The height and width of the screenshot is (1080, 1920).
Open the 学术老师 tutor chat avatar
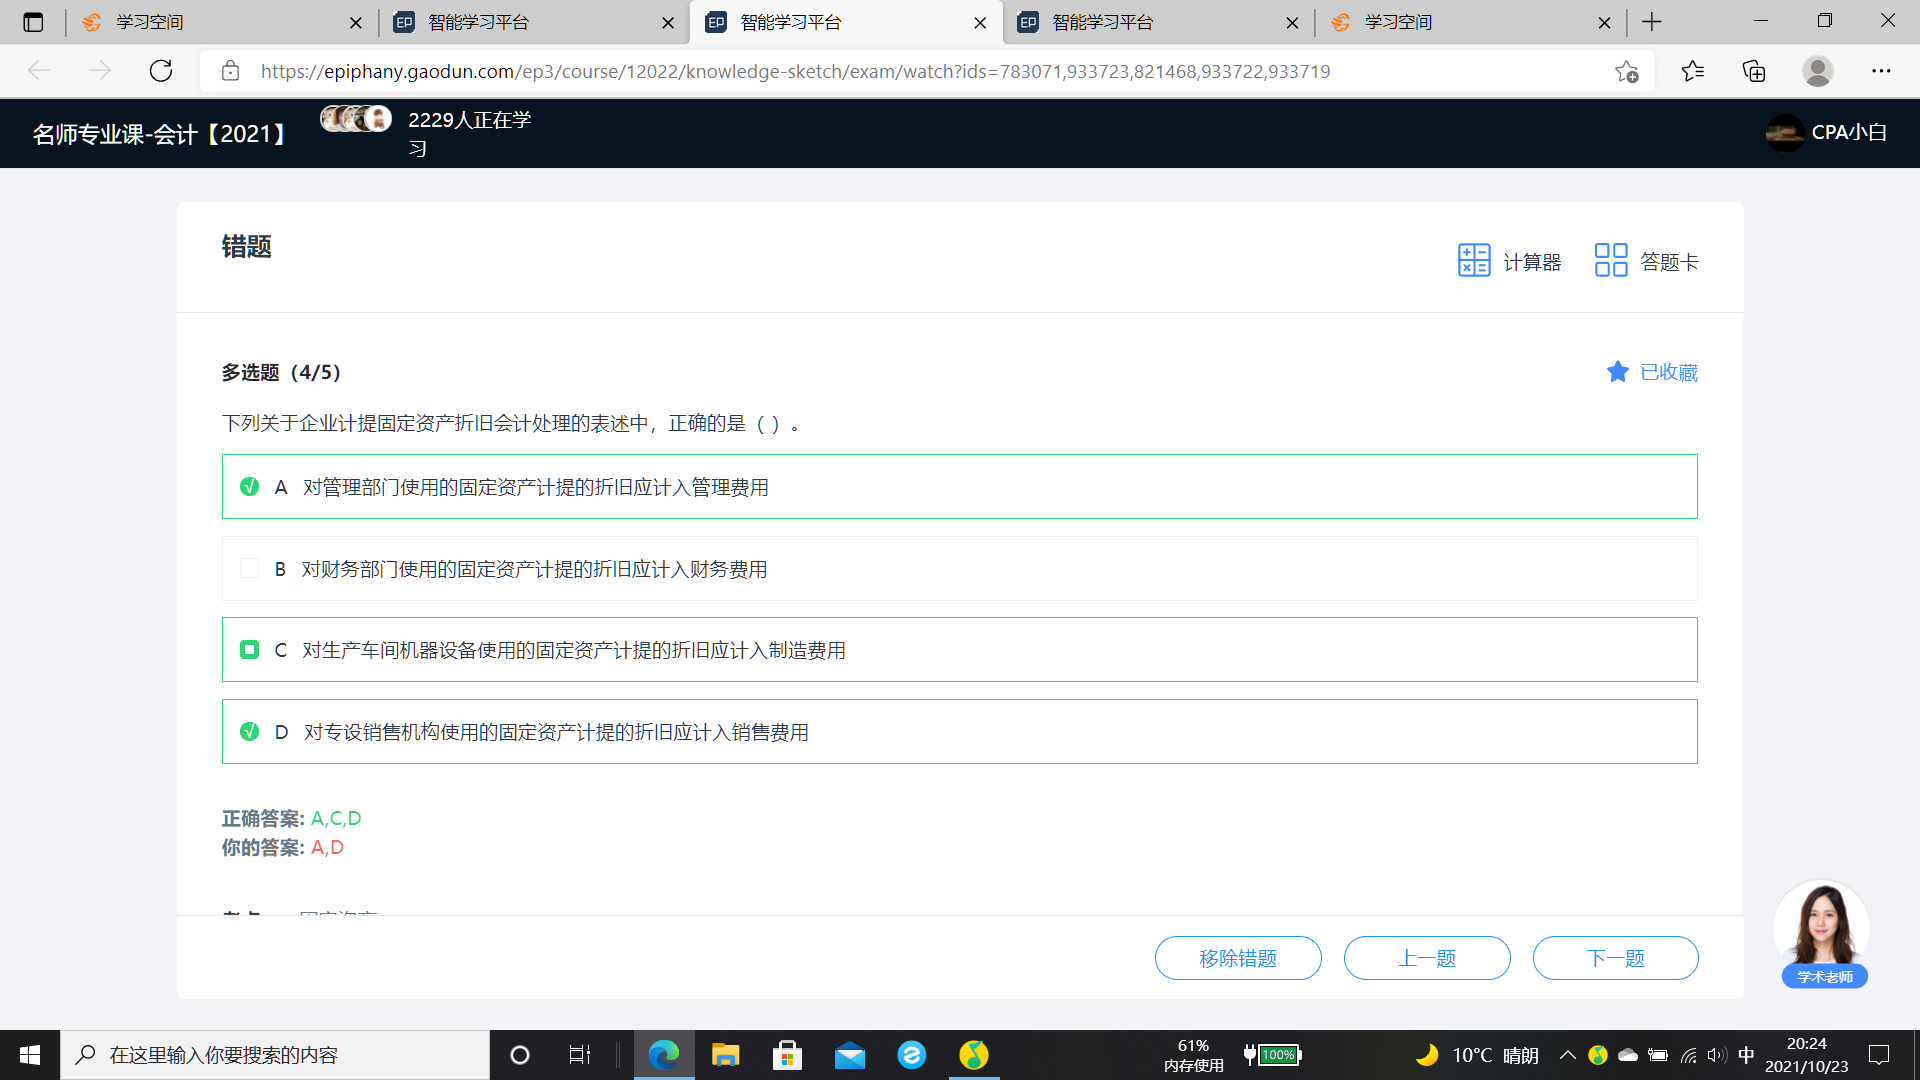coord(1823,935)
